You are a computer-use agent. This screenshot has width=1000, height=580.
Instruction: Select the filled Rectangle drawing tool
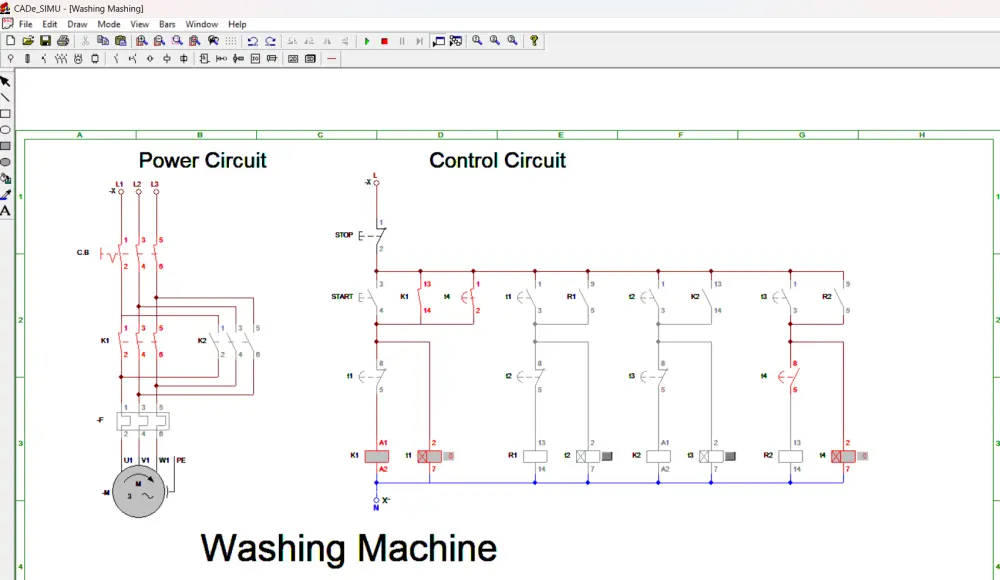click(x=5, y=146)
